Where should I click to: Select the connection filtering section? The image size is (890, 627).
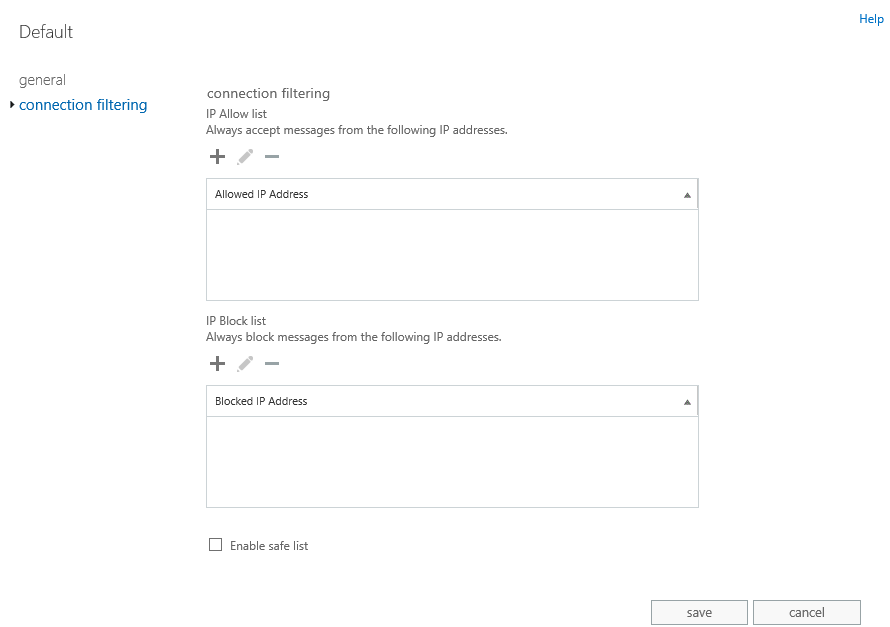(83, 105)
